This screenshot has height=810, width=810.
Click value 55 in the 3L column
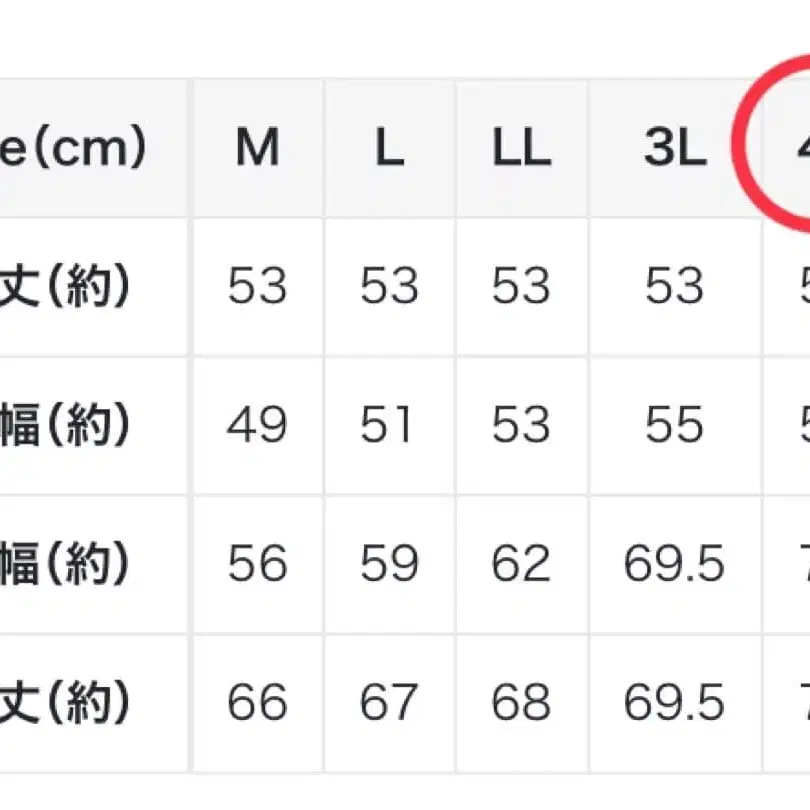point(674,427)
